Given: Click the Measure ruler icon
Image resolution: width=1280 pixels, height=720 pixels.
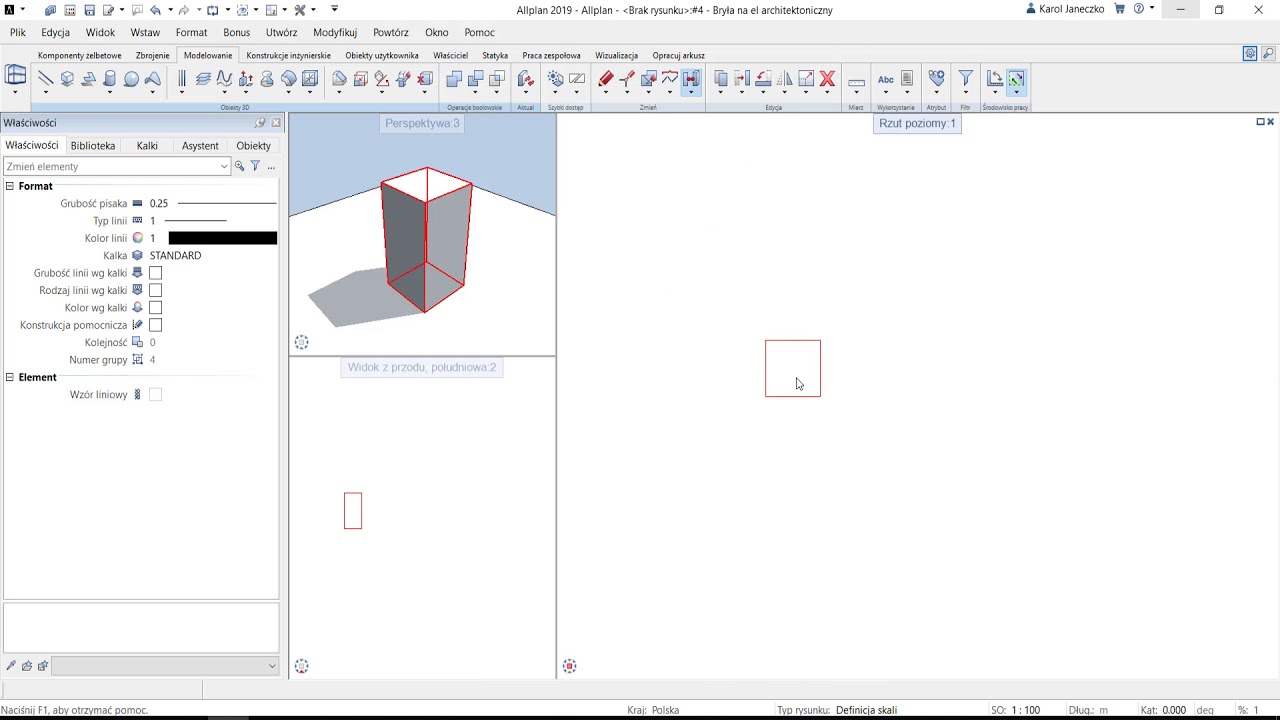Looking at the screenshot, I should point(856,82).
